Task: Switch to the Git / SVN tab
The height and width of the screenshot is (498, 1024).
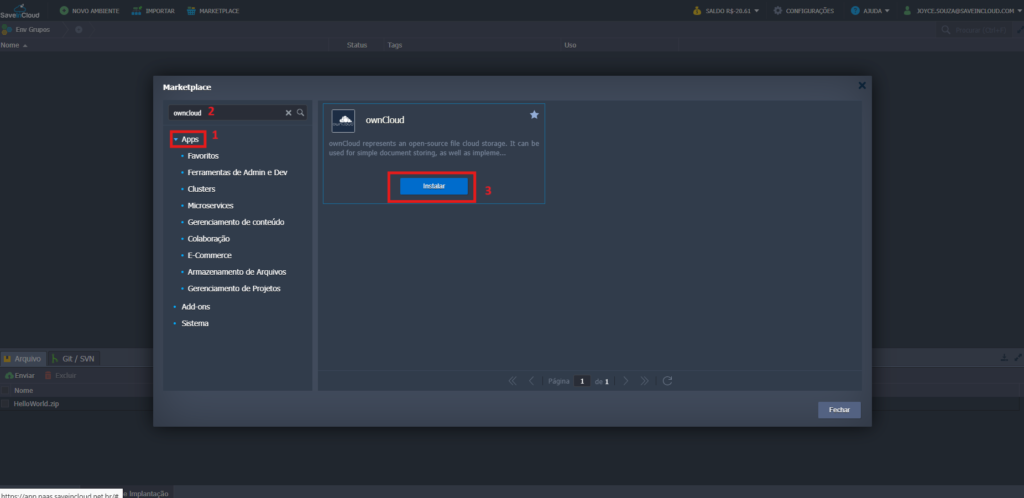Action: (74, 359)
